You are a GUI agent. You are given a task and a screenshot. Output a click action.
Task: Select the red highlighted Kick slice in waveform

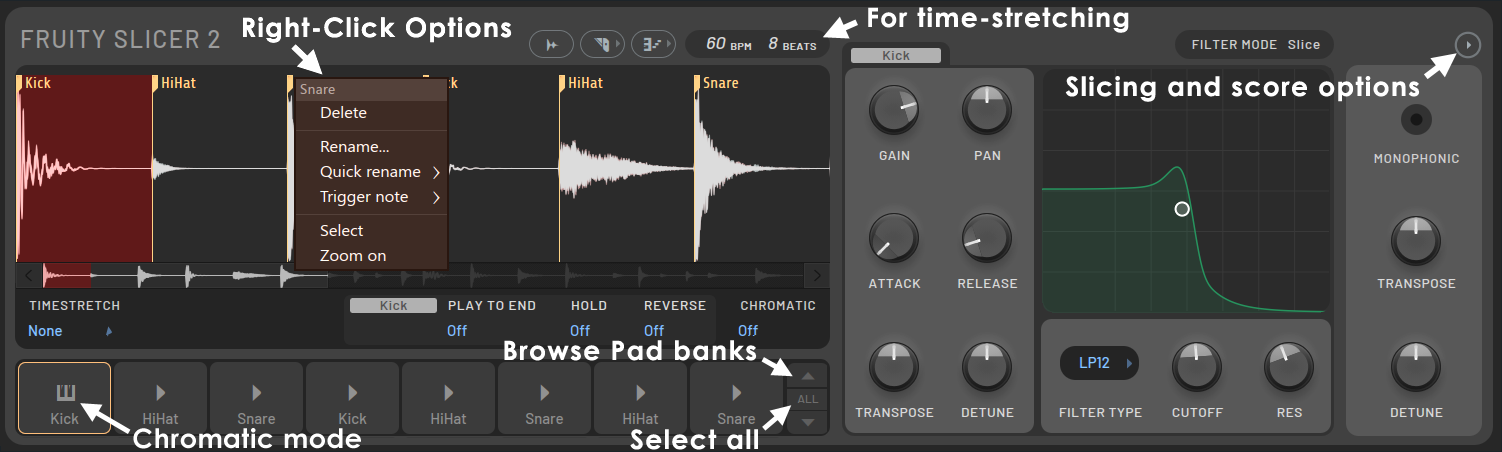[x=85, y=168]
